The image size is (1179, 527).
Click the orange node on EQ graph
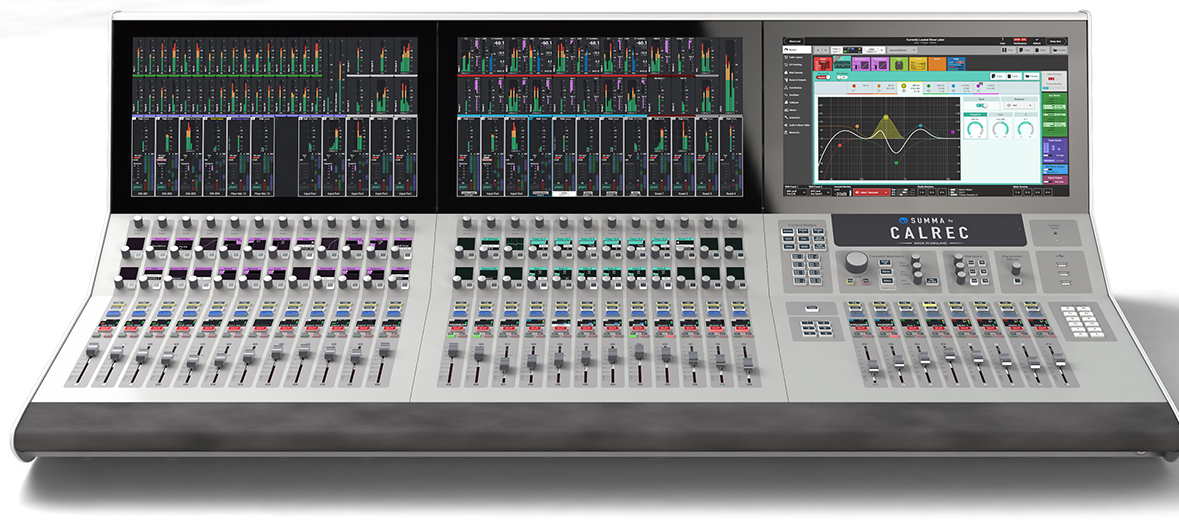coord(857,126)
